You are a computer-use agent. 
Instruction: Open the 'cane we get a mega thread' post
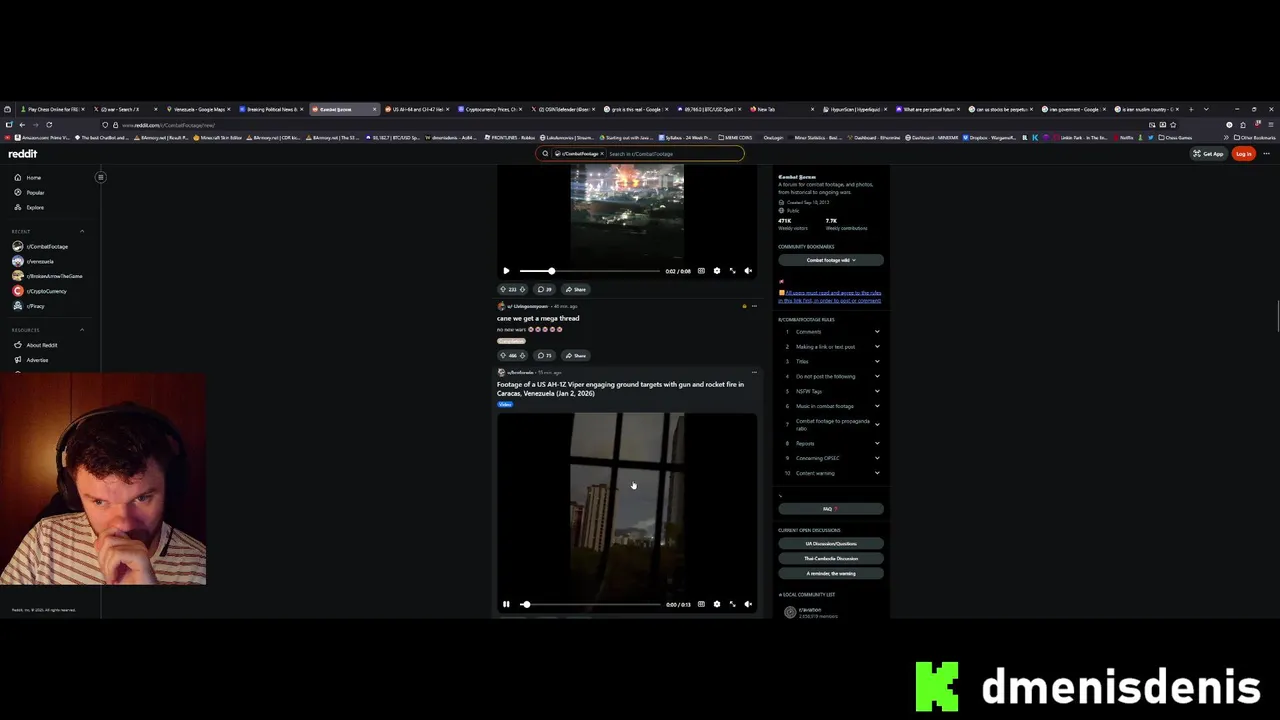[538, 318]
